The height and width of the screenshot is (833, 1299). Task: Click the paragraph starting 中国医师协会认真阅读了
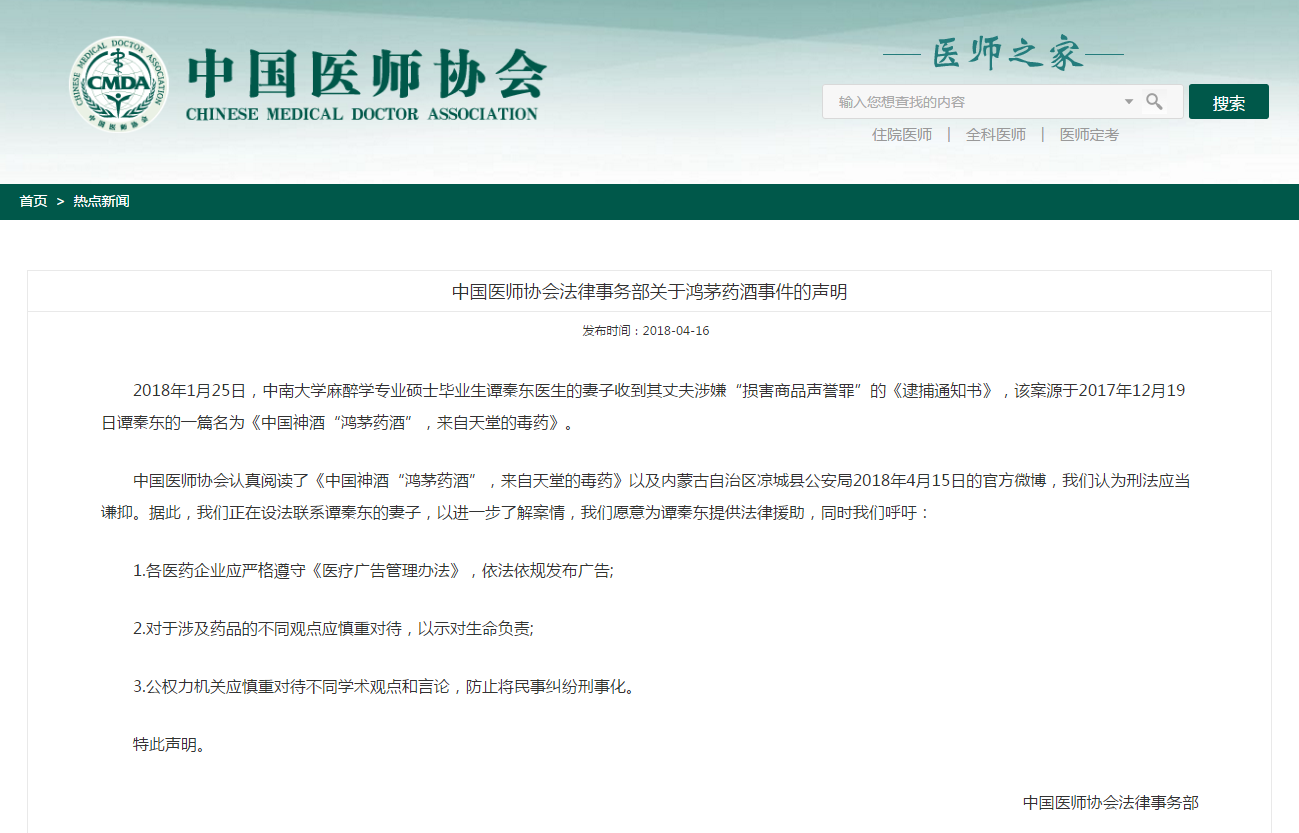[x=646, y=496]
